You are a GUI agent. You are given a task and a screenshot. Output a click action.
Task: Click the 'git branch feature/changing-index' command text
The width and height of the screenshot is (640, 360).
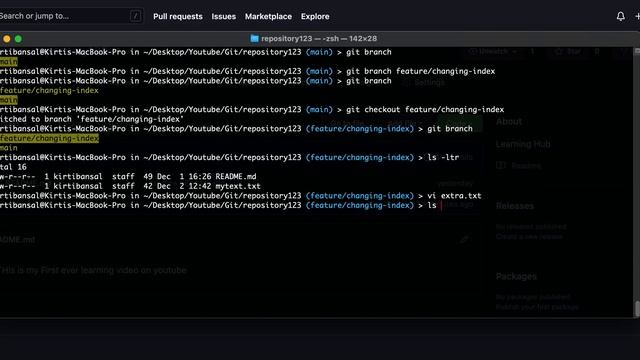420,71
